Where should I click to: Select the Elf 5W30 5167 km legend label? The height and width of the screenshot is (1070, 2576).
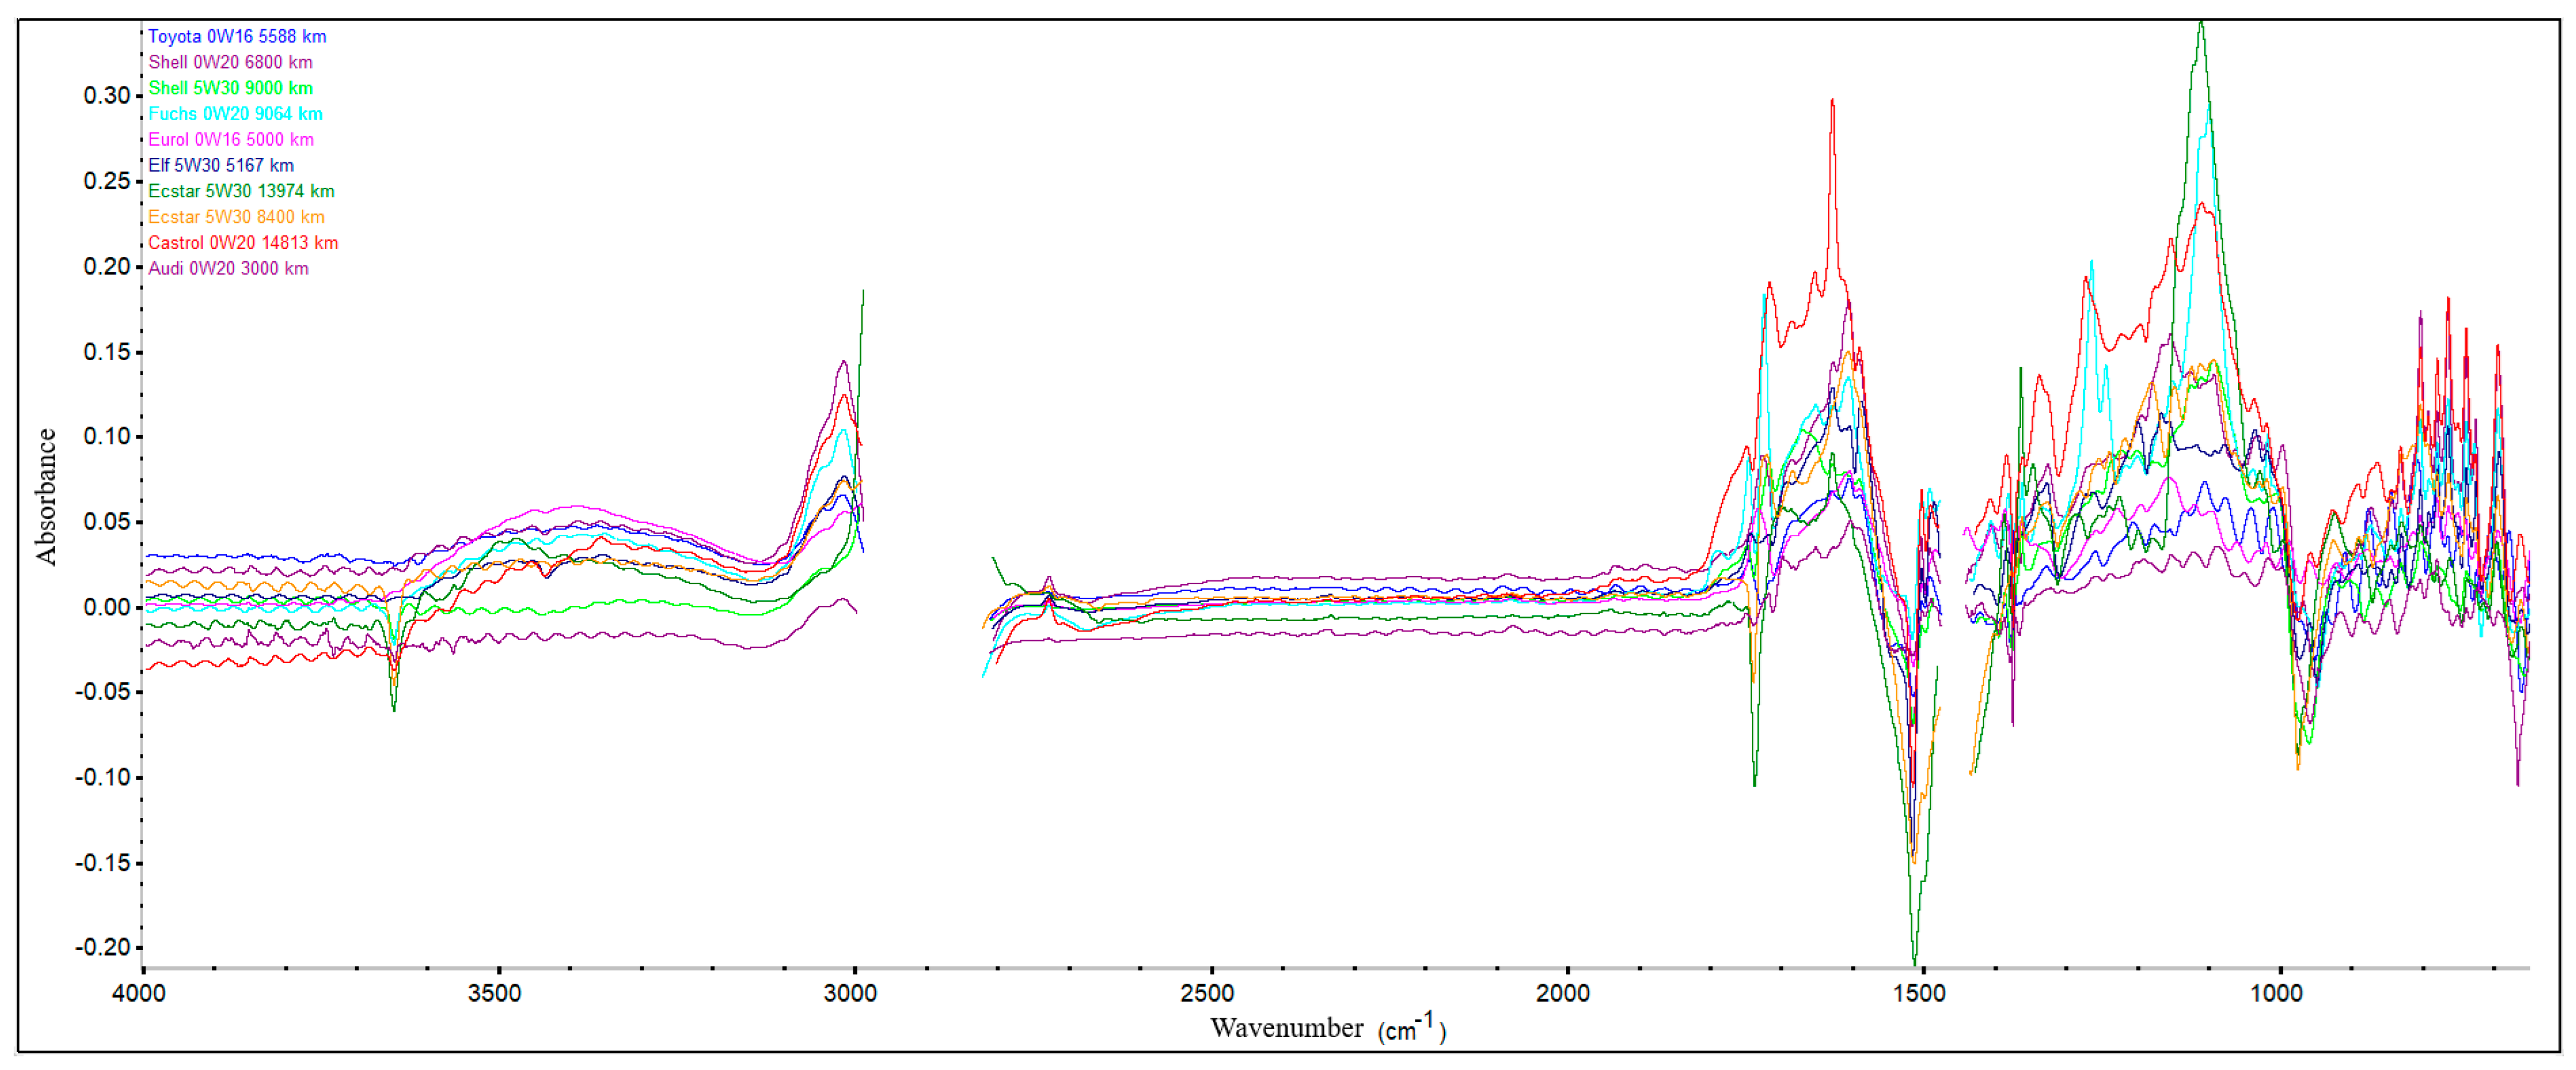221,166
